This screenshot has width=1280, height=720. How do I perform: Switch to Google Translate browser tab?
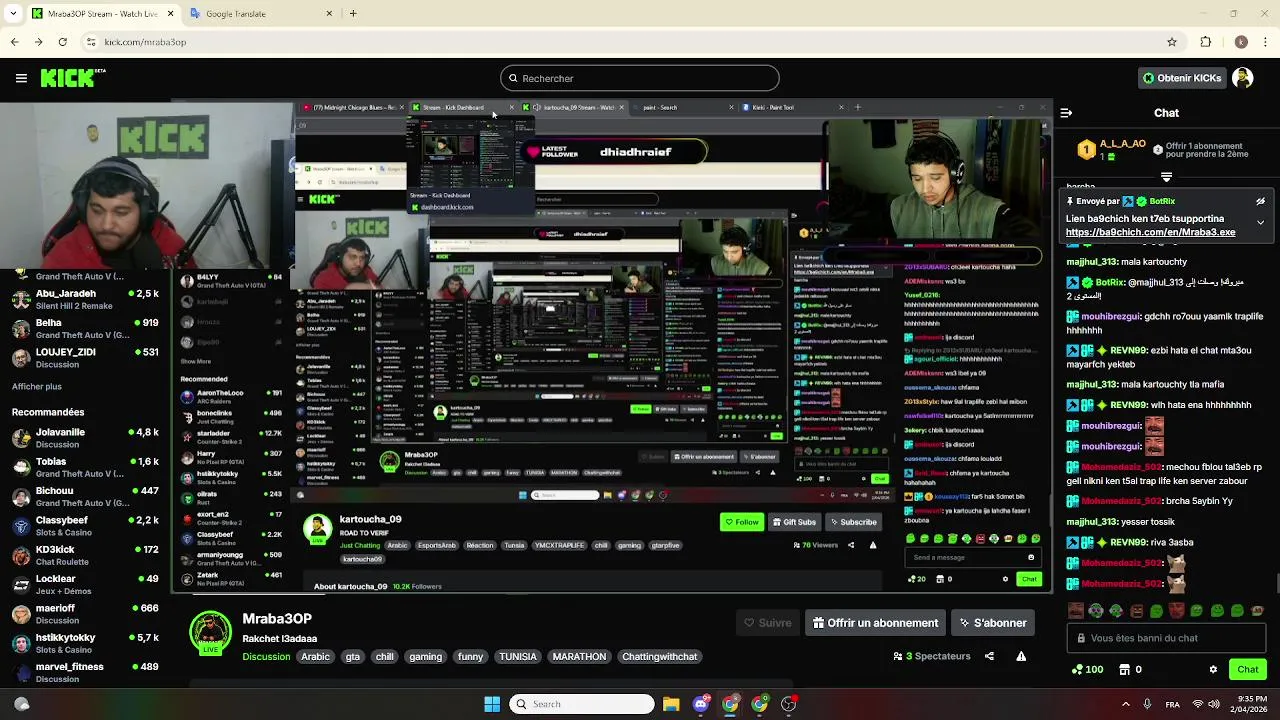click(260, 14)
